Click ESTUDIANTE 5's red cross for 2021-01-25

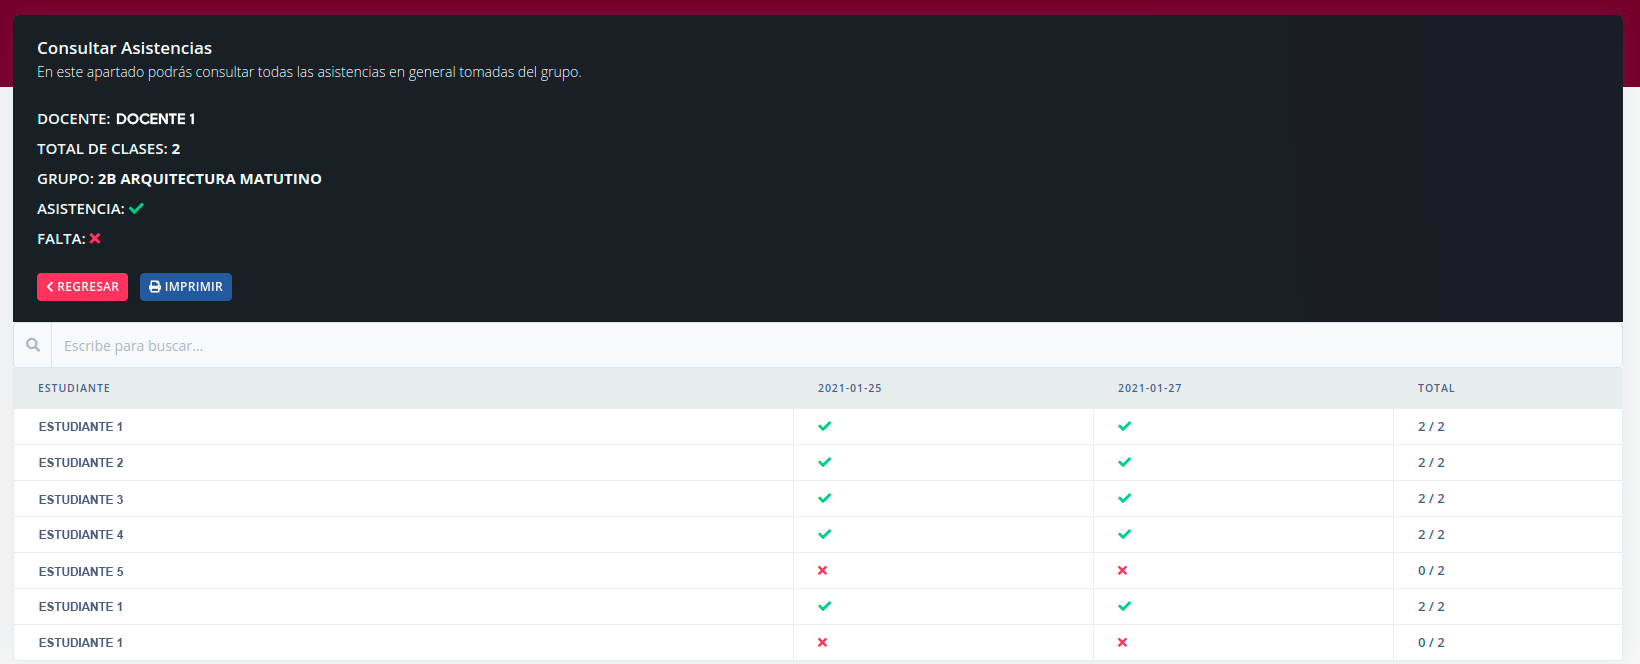pyautogui.click(x=822, y=570)
